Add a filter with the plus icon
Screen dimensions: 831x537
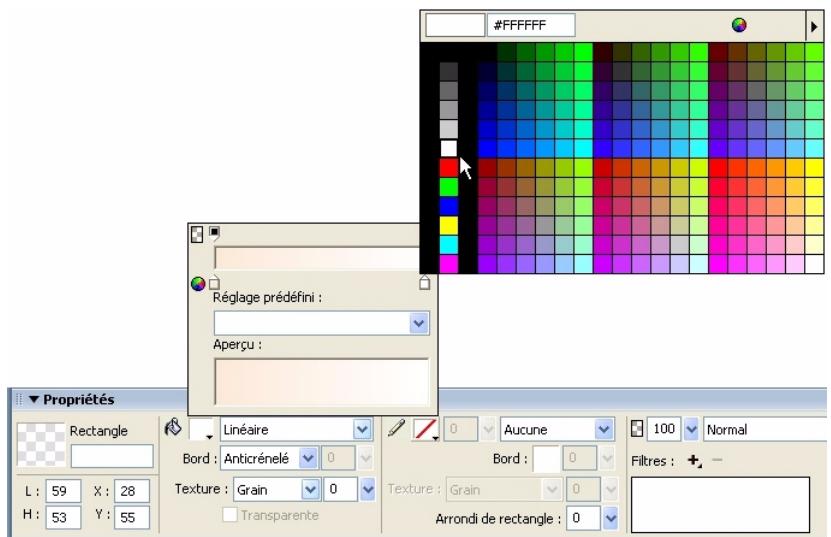[694, 460]
